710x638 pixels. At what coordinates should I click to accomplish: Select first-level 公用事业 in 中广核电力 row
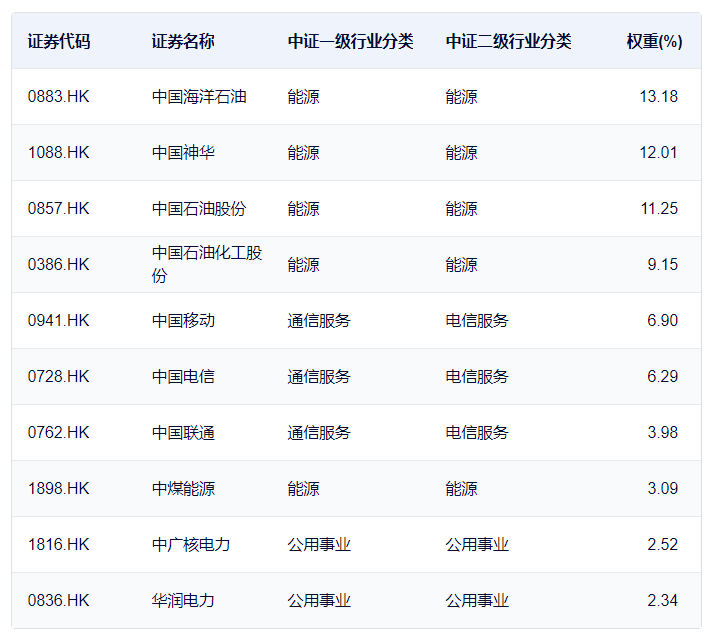pos(319,544)
